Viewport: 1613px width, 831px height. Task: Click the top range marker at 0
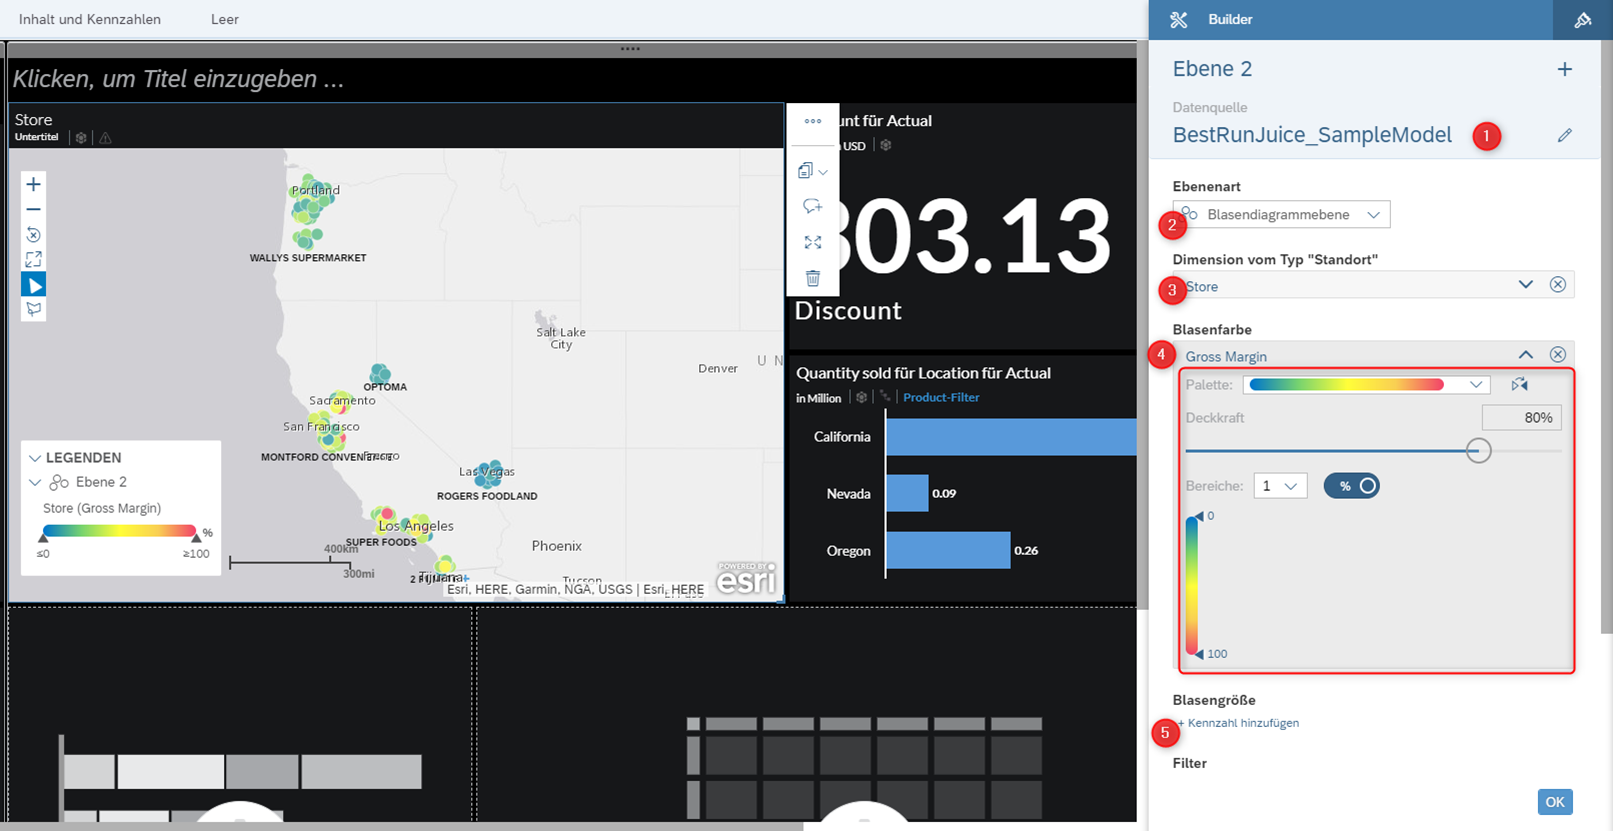(x=1200, y=516)
